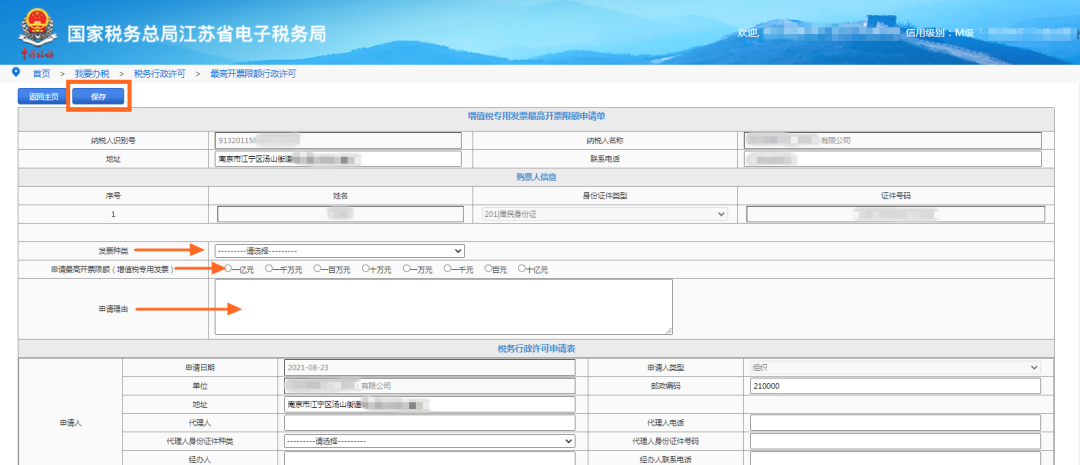
Task: Click the 经办人 input field
Action: point(430,459)
